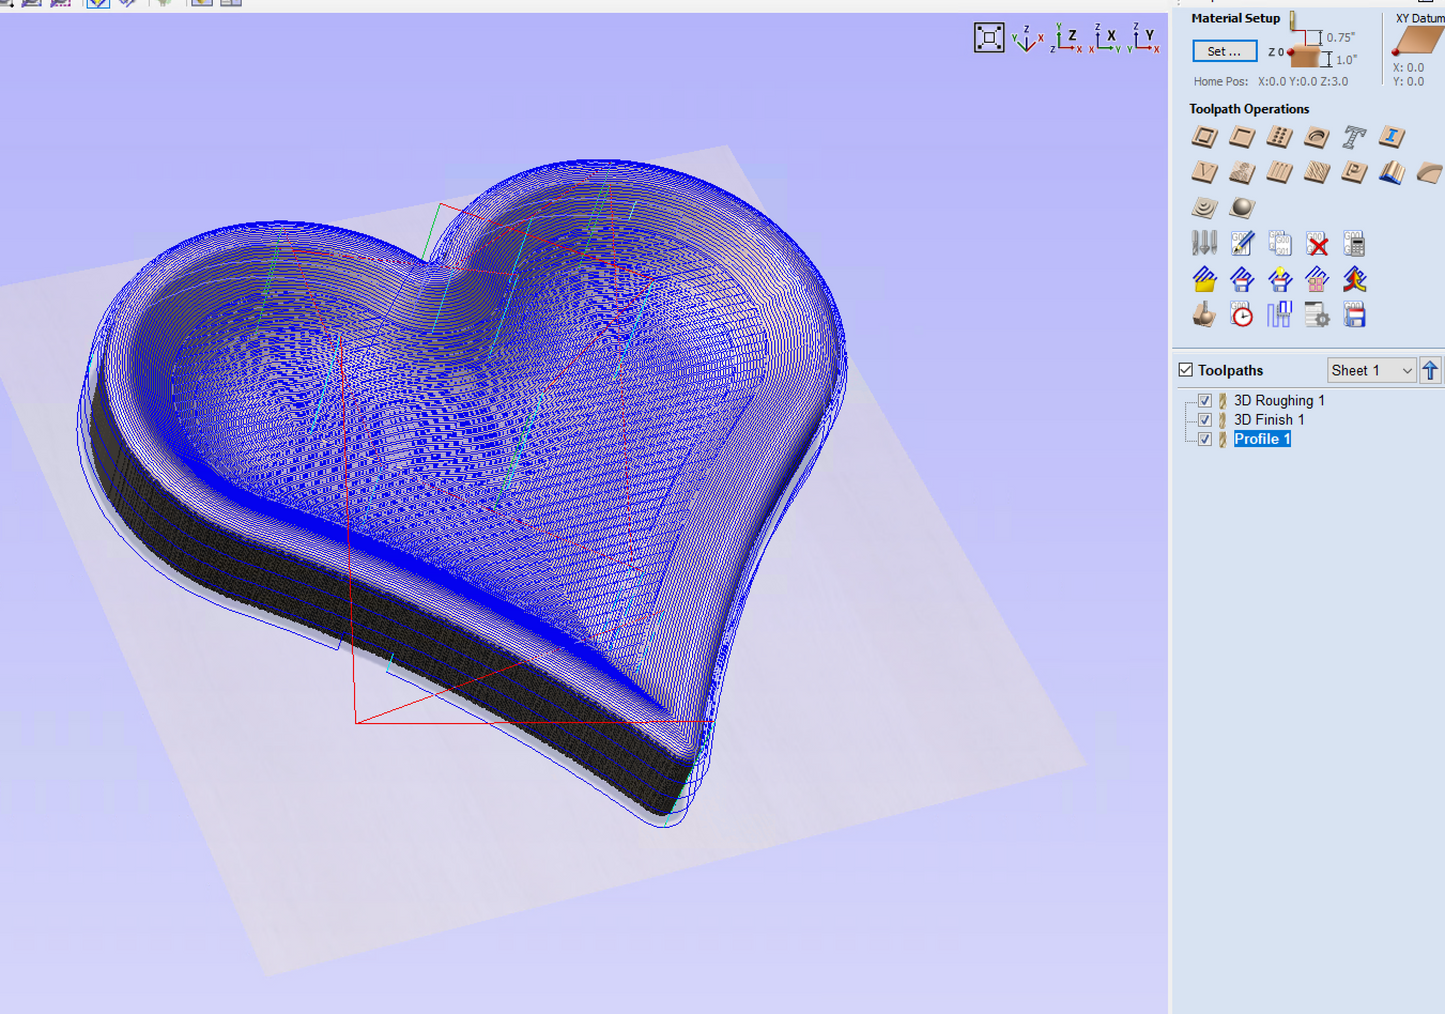Open the Tool Database
This screenshot has width=1445, height=1014.
coord(1204,243)
